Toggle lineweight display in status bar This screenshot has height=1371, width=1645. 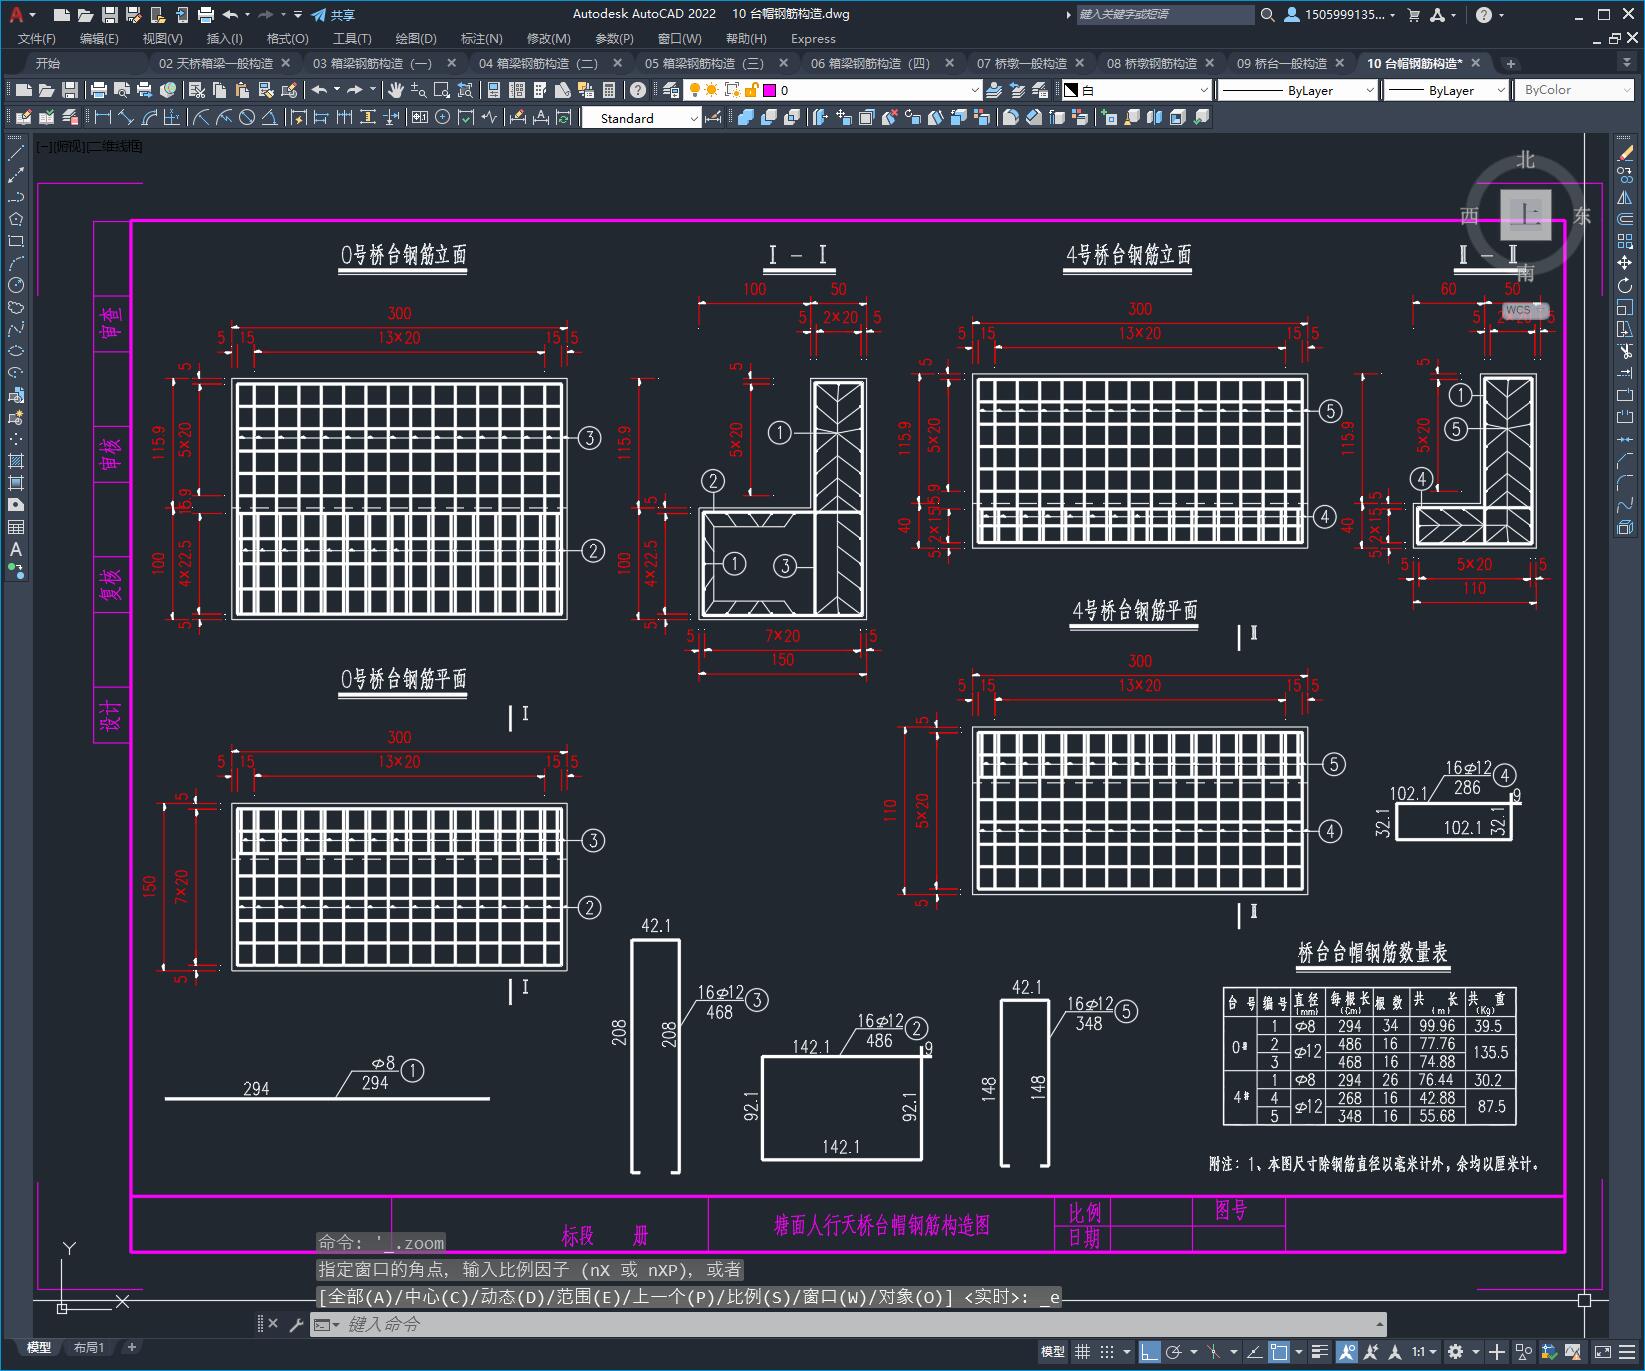[1320, 1352]
